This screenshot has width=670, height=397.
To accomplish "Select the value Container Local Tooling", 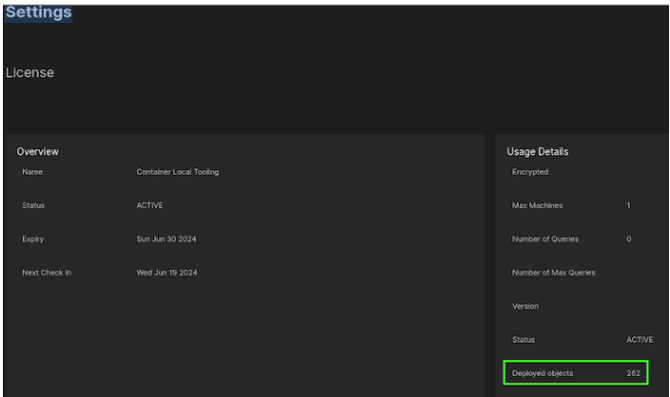I will (x=178, y=172).
